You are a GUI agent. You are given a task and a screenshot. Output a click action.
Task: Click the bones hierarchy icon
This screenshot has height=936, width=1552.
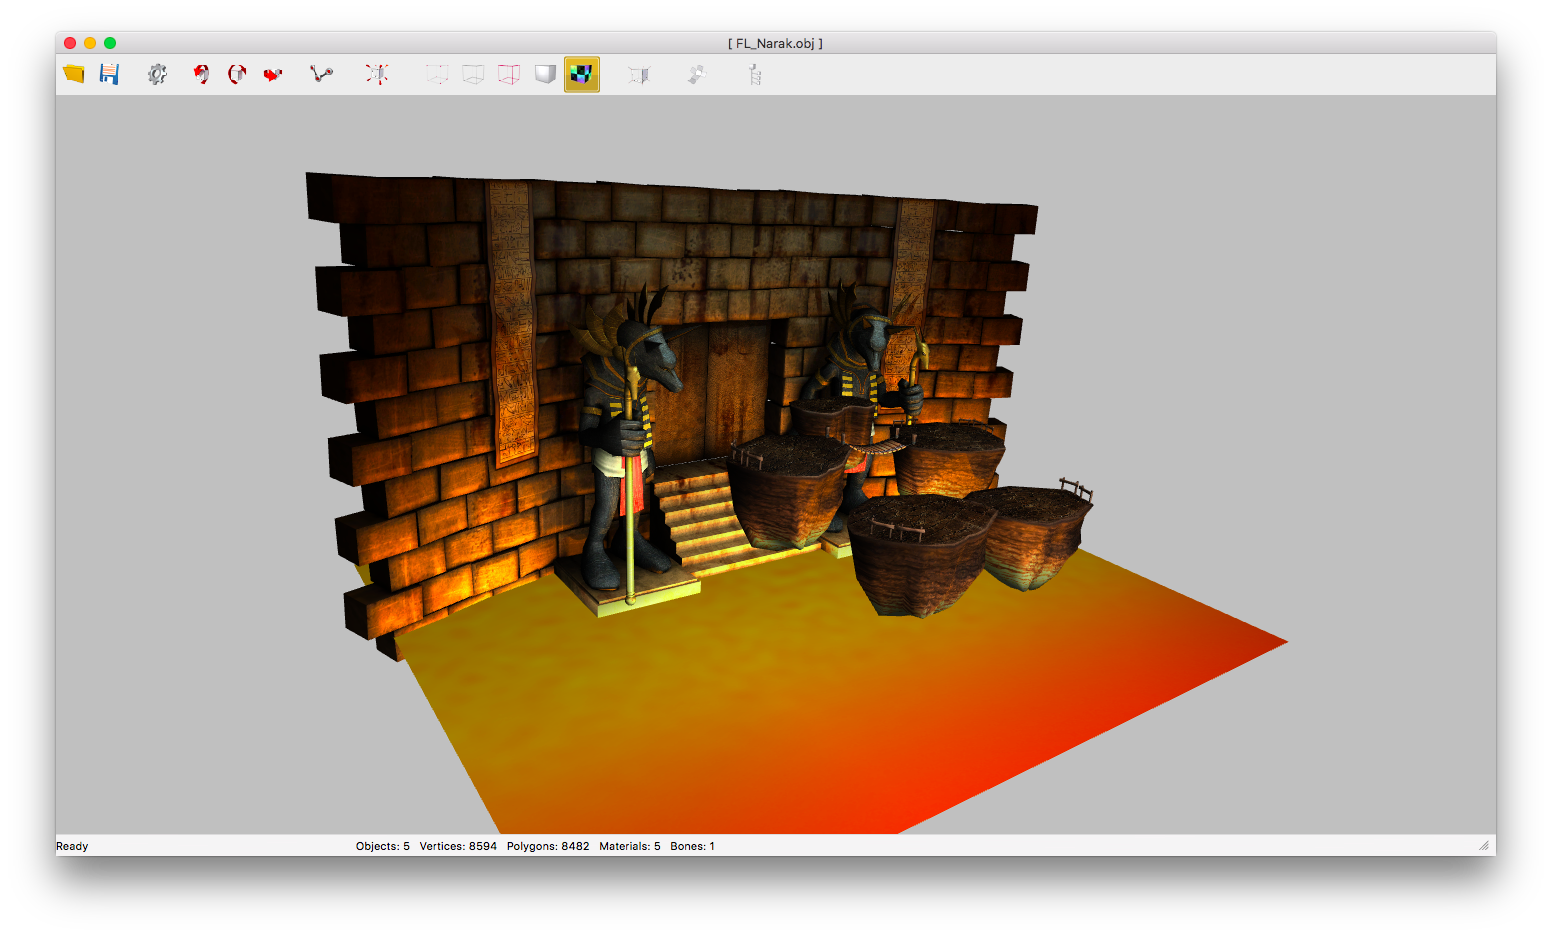click(755, 74)
